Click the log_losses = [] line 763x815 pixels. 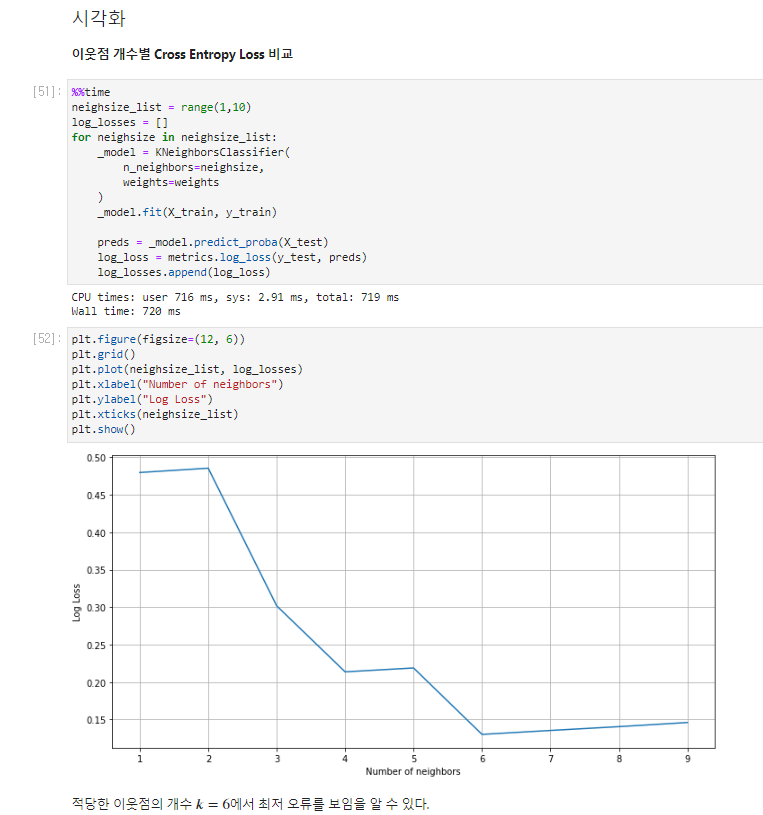click(120, 122)
